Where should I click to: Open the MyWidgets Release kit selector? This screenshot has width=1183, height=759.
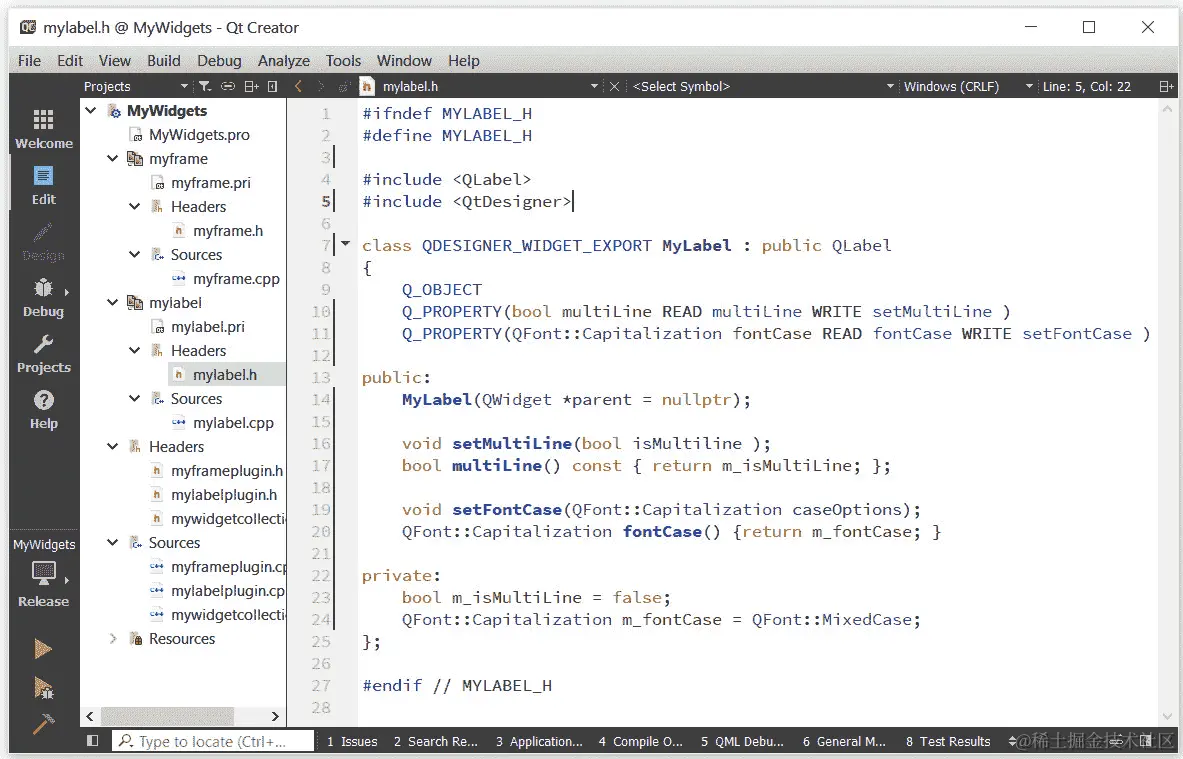coord(44,573)
